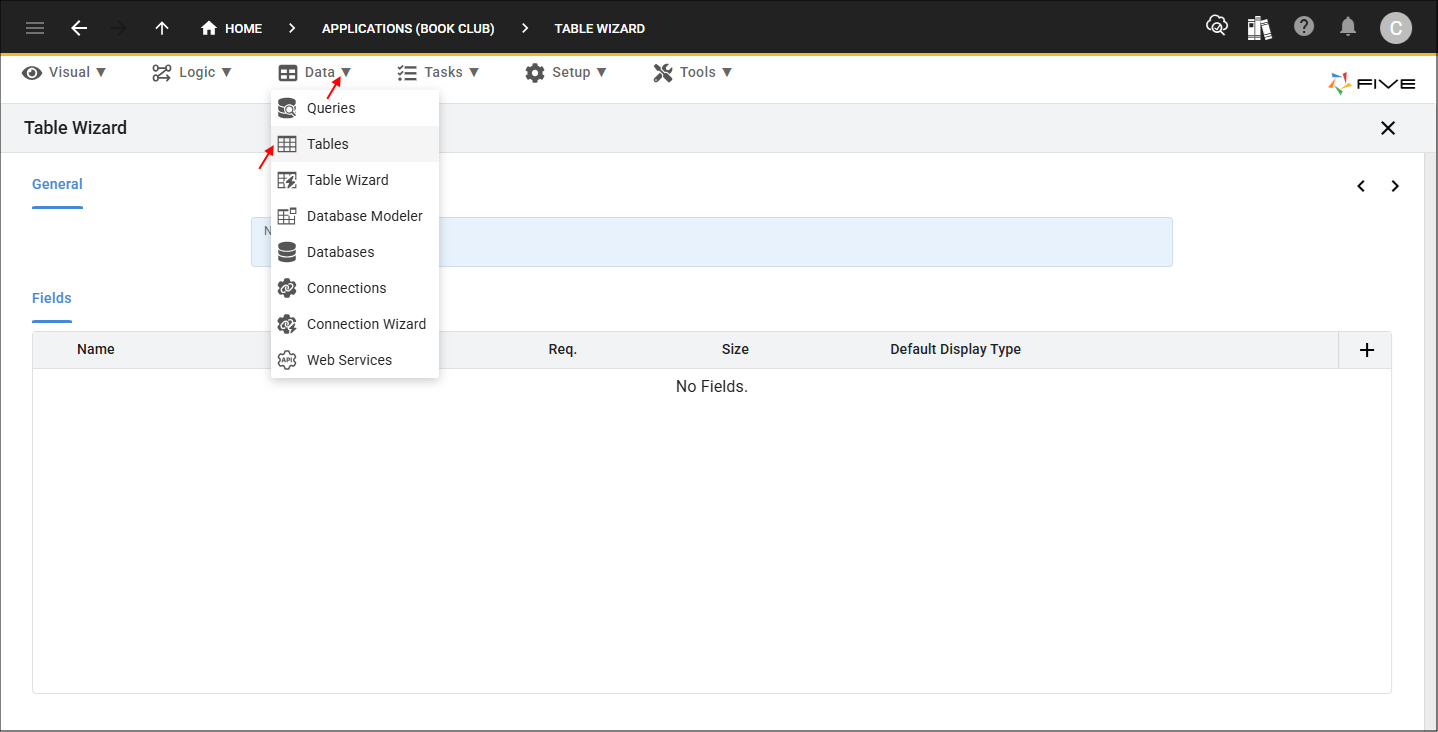
Task: Add a new field with plus button
Action: coord(1367,350)
